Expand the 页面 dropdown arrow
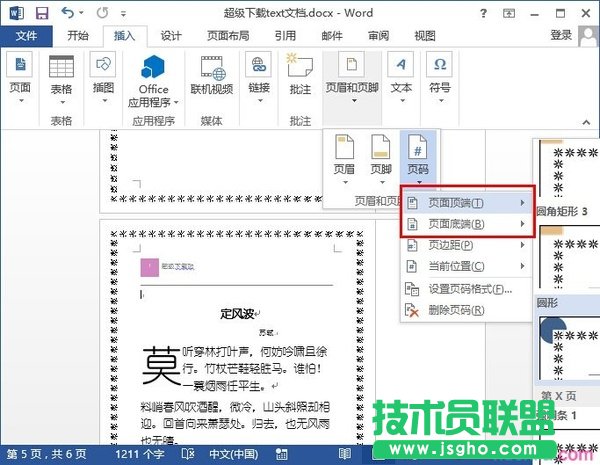600x465 pixels. pos(21,101)
